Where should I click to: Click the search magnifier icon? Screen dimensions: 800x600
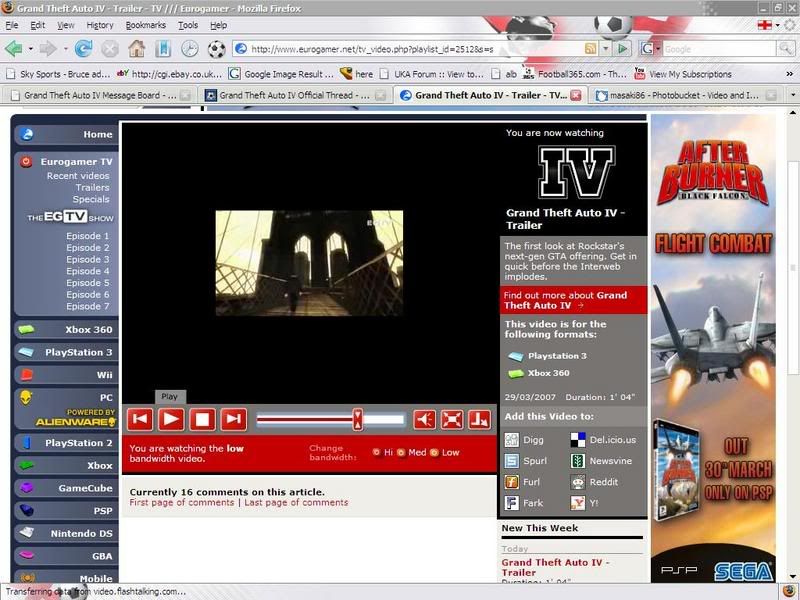pyautogui.click(x=785, y=49)
